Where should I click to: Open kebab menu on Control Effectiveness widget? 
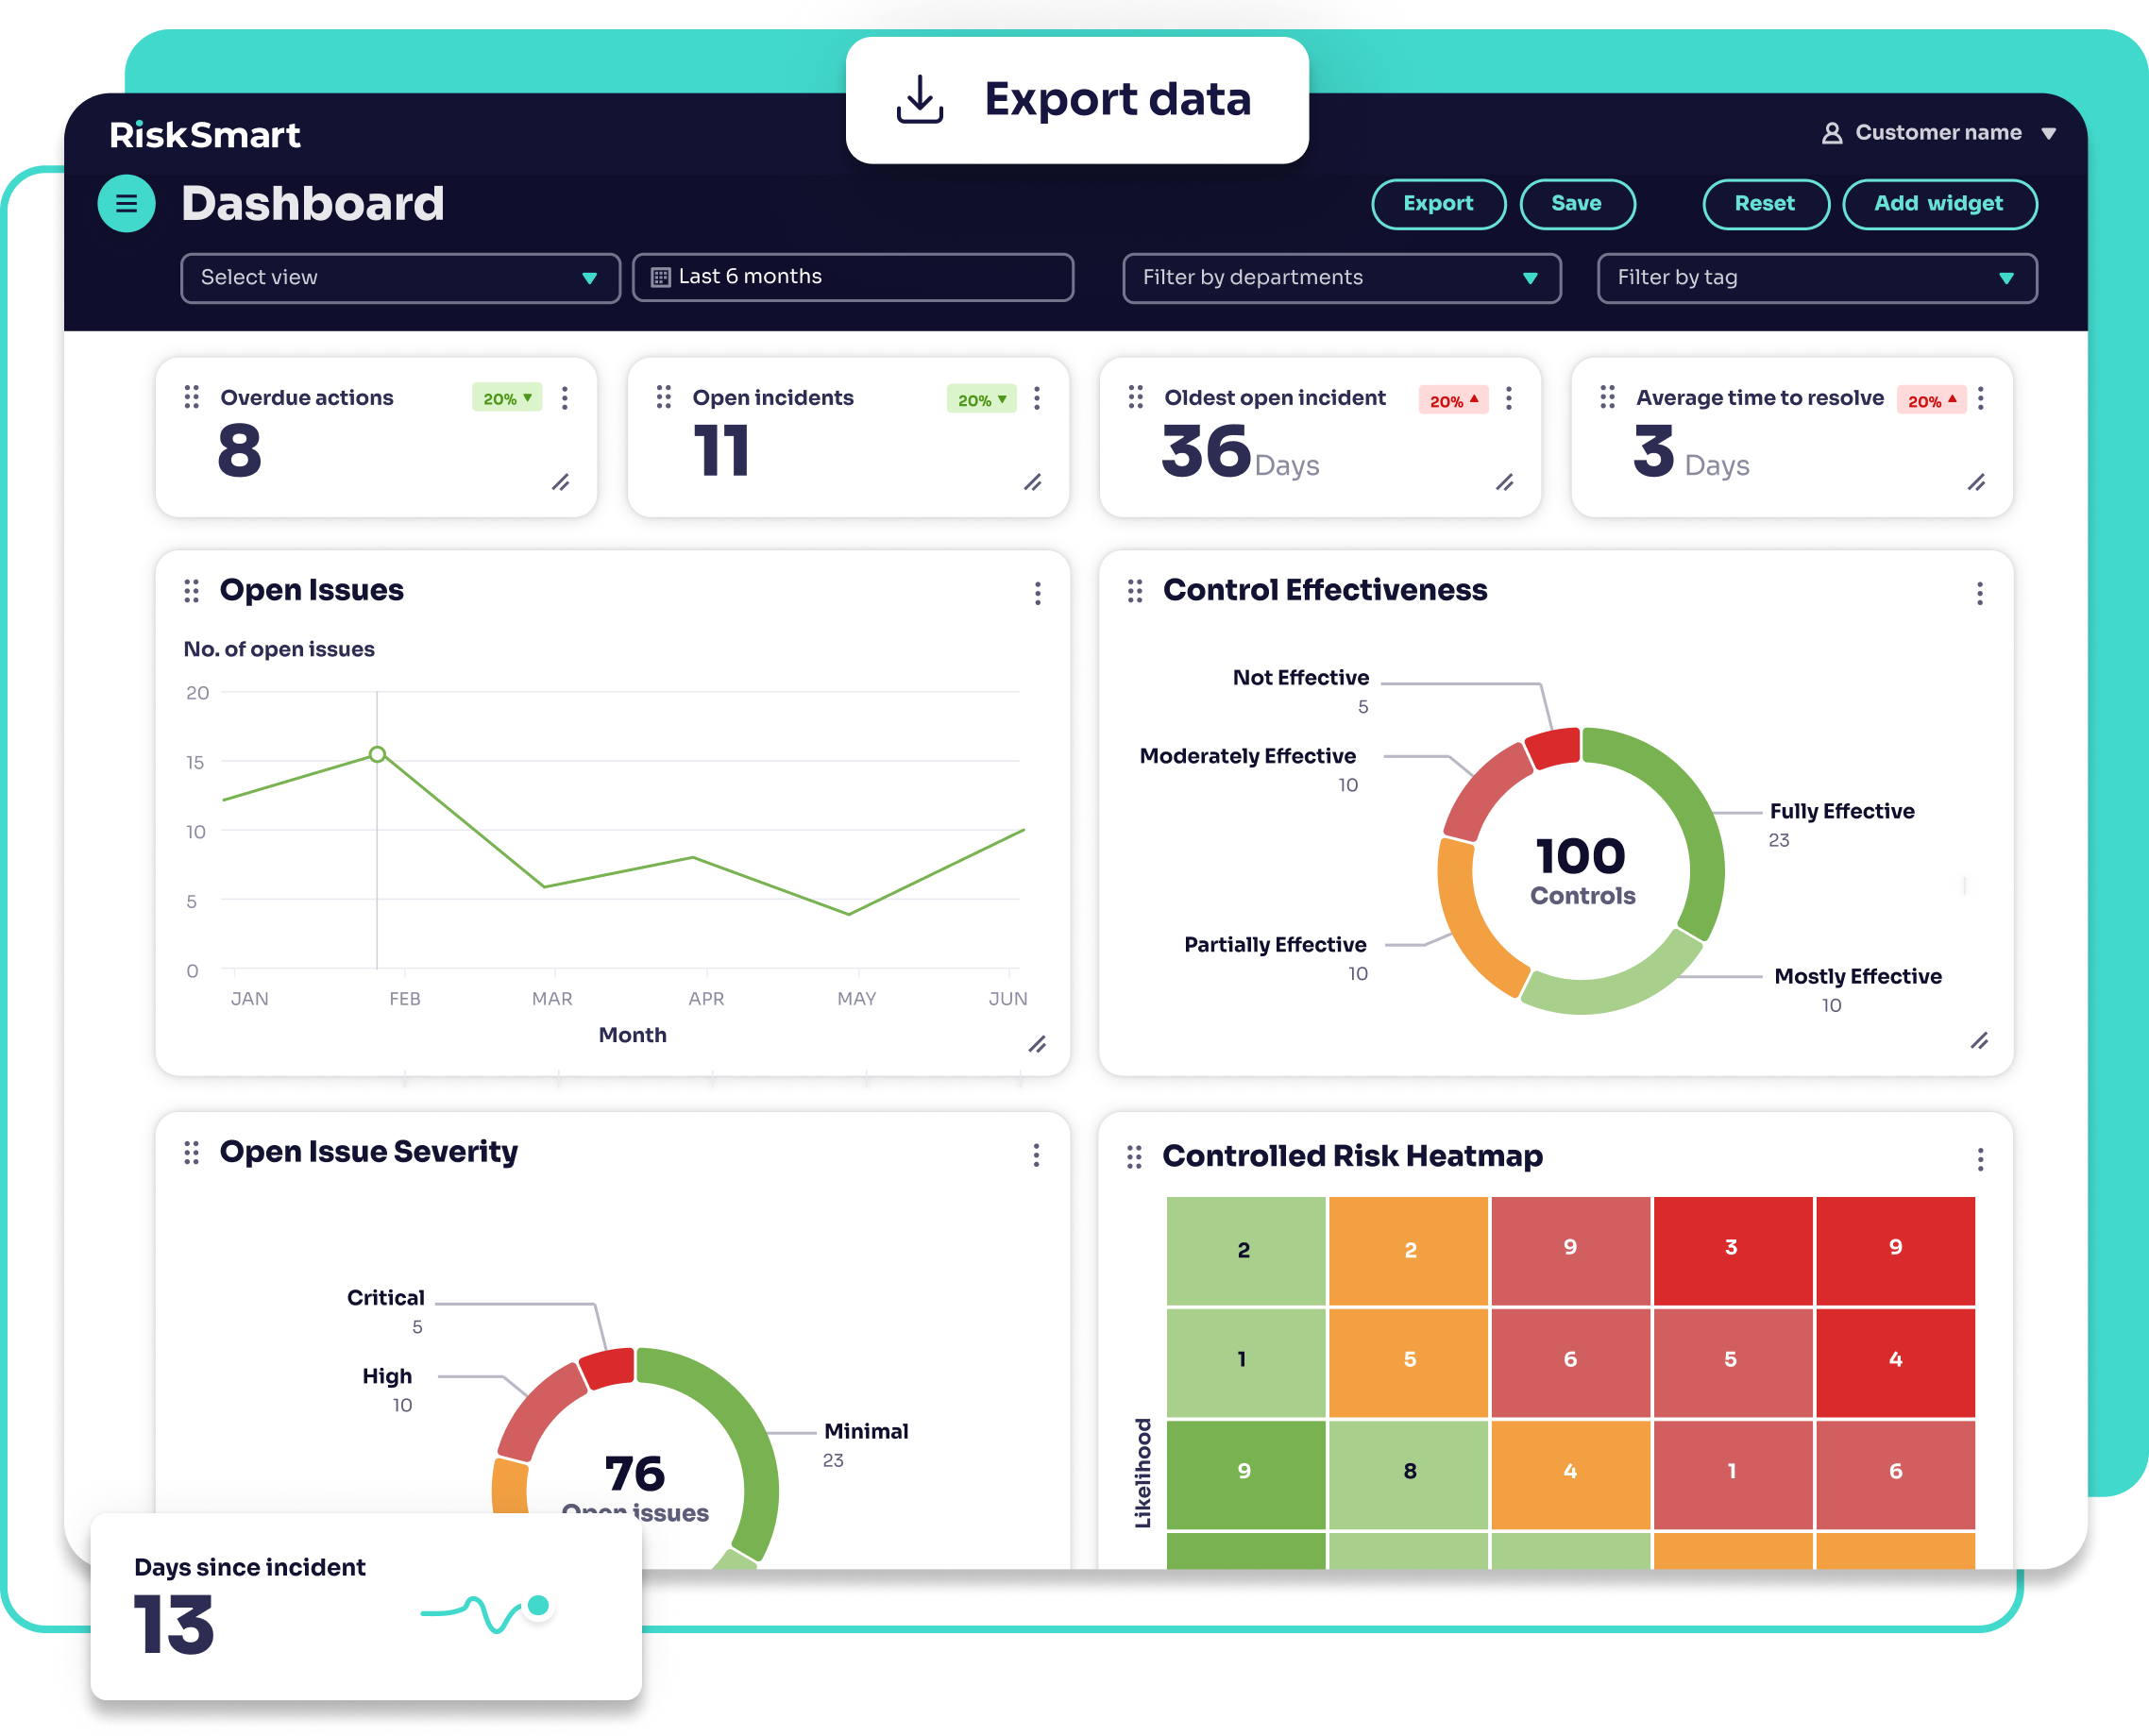tap(1979, 594)
